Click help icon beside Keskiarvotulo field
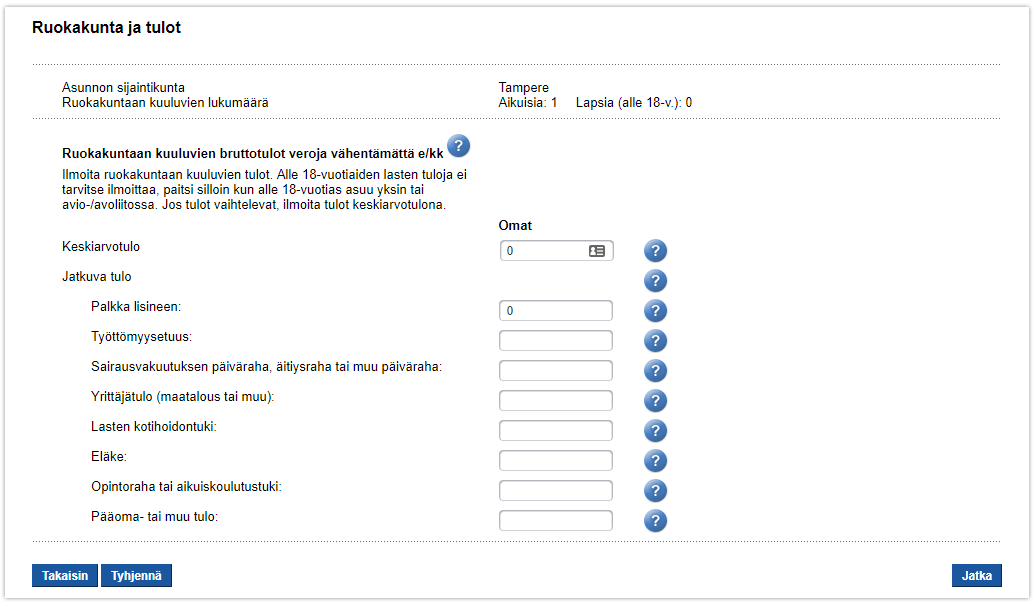 click(x=655, y=251)
